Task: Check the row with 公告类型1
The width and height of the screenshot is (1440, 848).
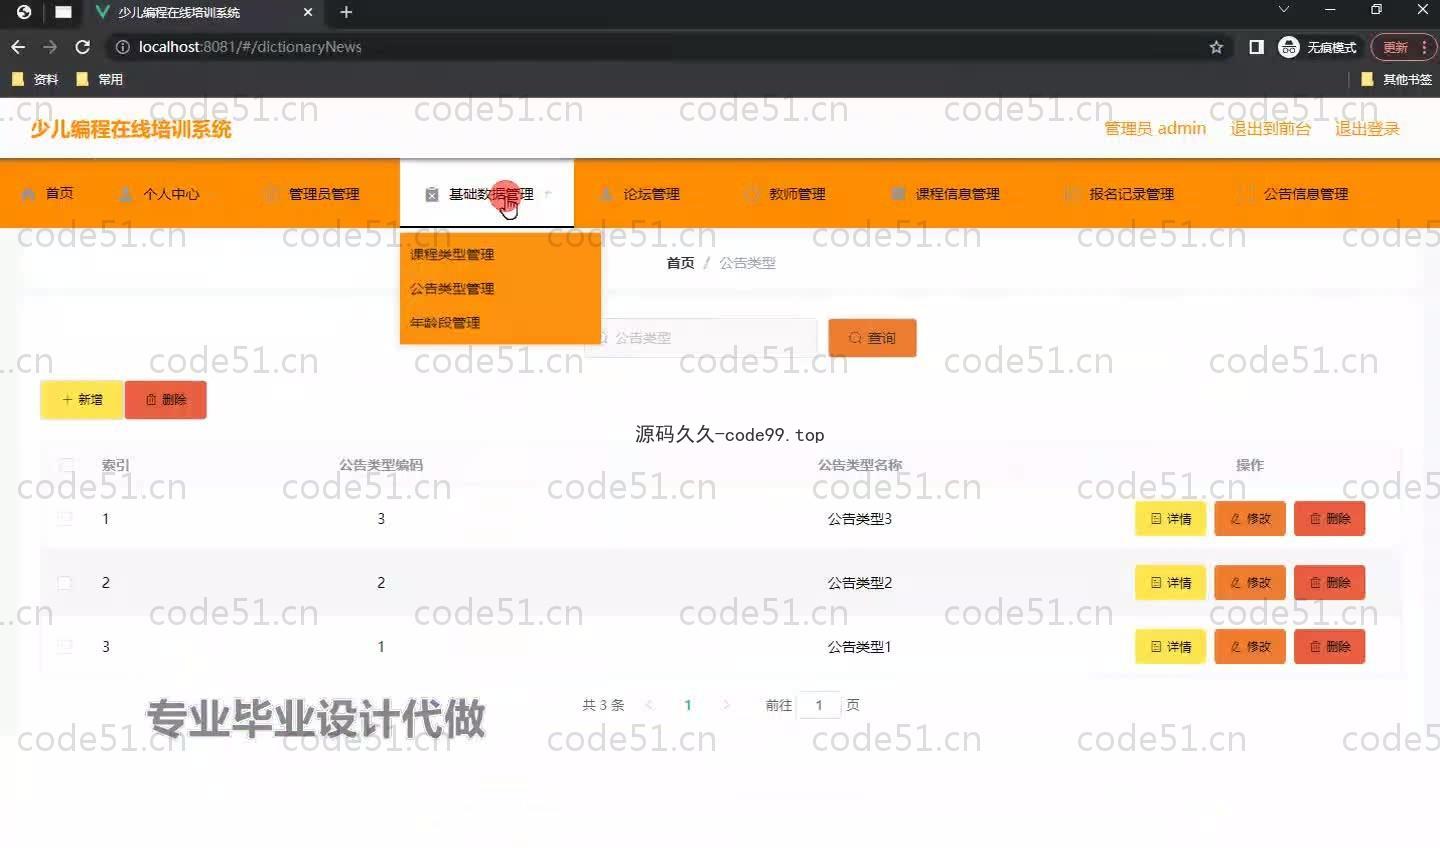Action: tap(65, 646)
